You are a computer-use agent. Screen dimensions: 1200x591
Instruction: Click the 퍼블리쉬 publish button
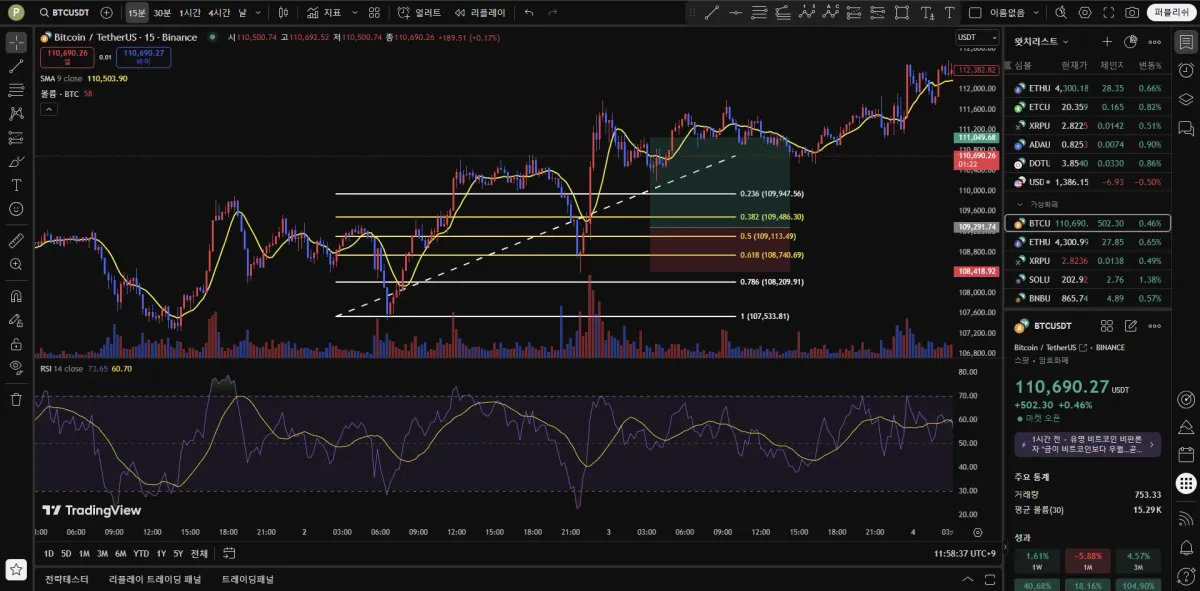[1172, 13]
